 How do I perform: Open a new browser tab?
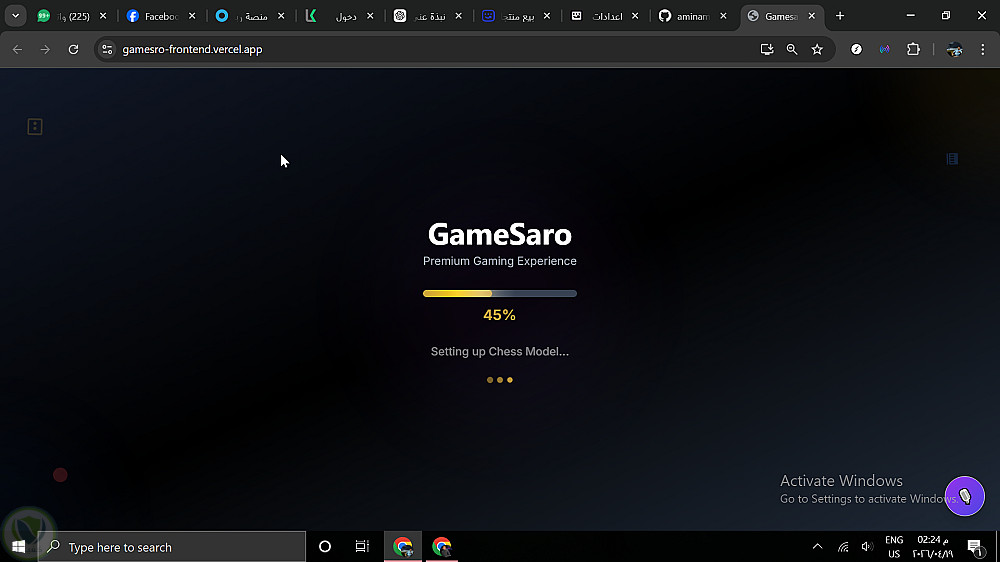click(x=840, y=16)
